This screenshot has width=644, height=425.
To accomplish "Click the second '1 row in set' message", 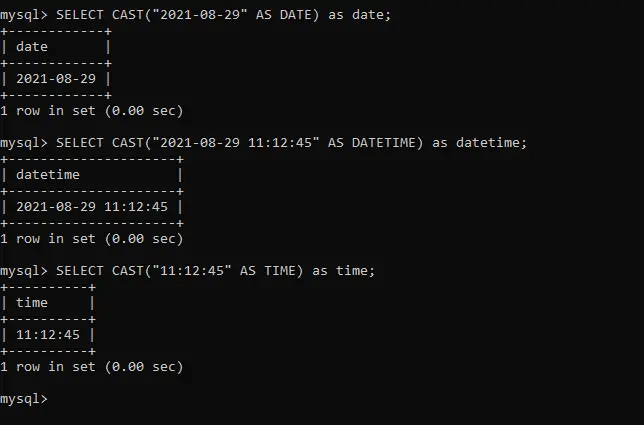I will pos(92,239).
